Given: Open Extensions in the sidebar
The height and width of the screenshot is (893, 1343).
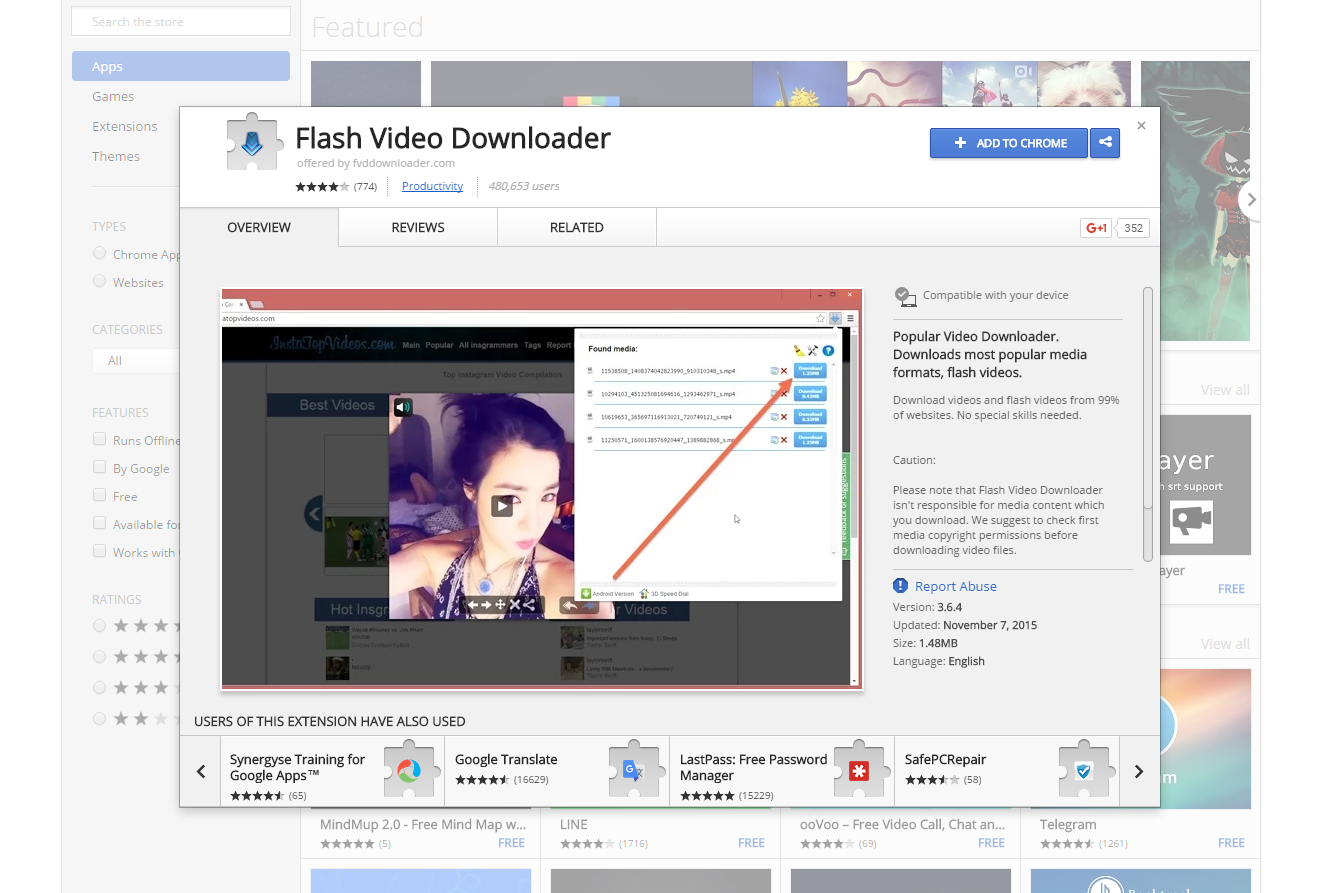Looking at the screenshot, I should pyautogui.click(x=125, y=126).
